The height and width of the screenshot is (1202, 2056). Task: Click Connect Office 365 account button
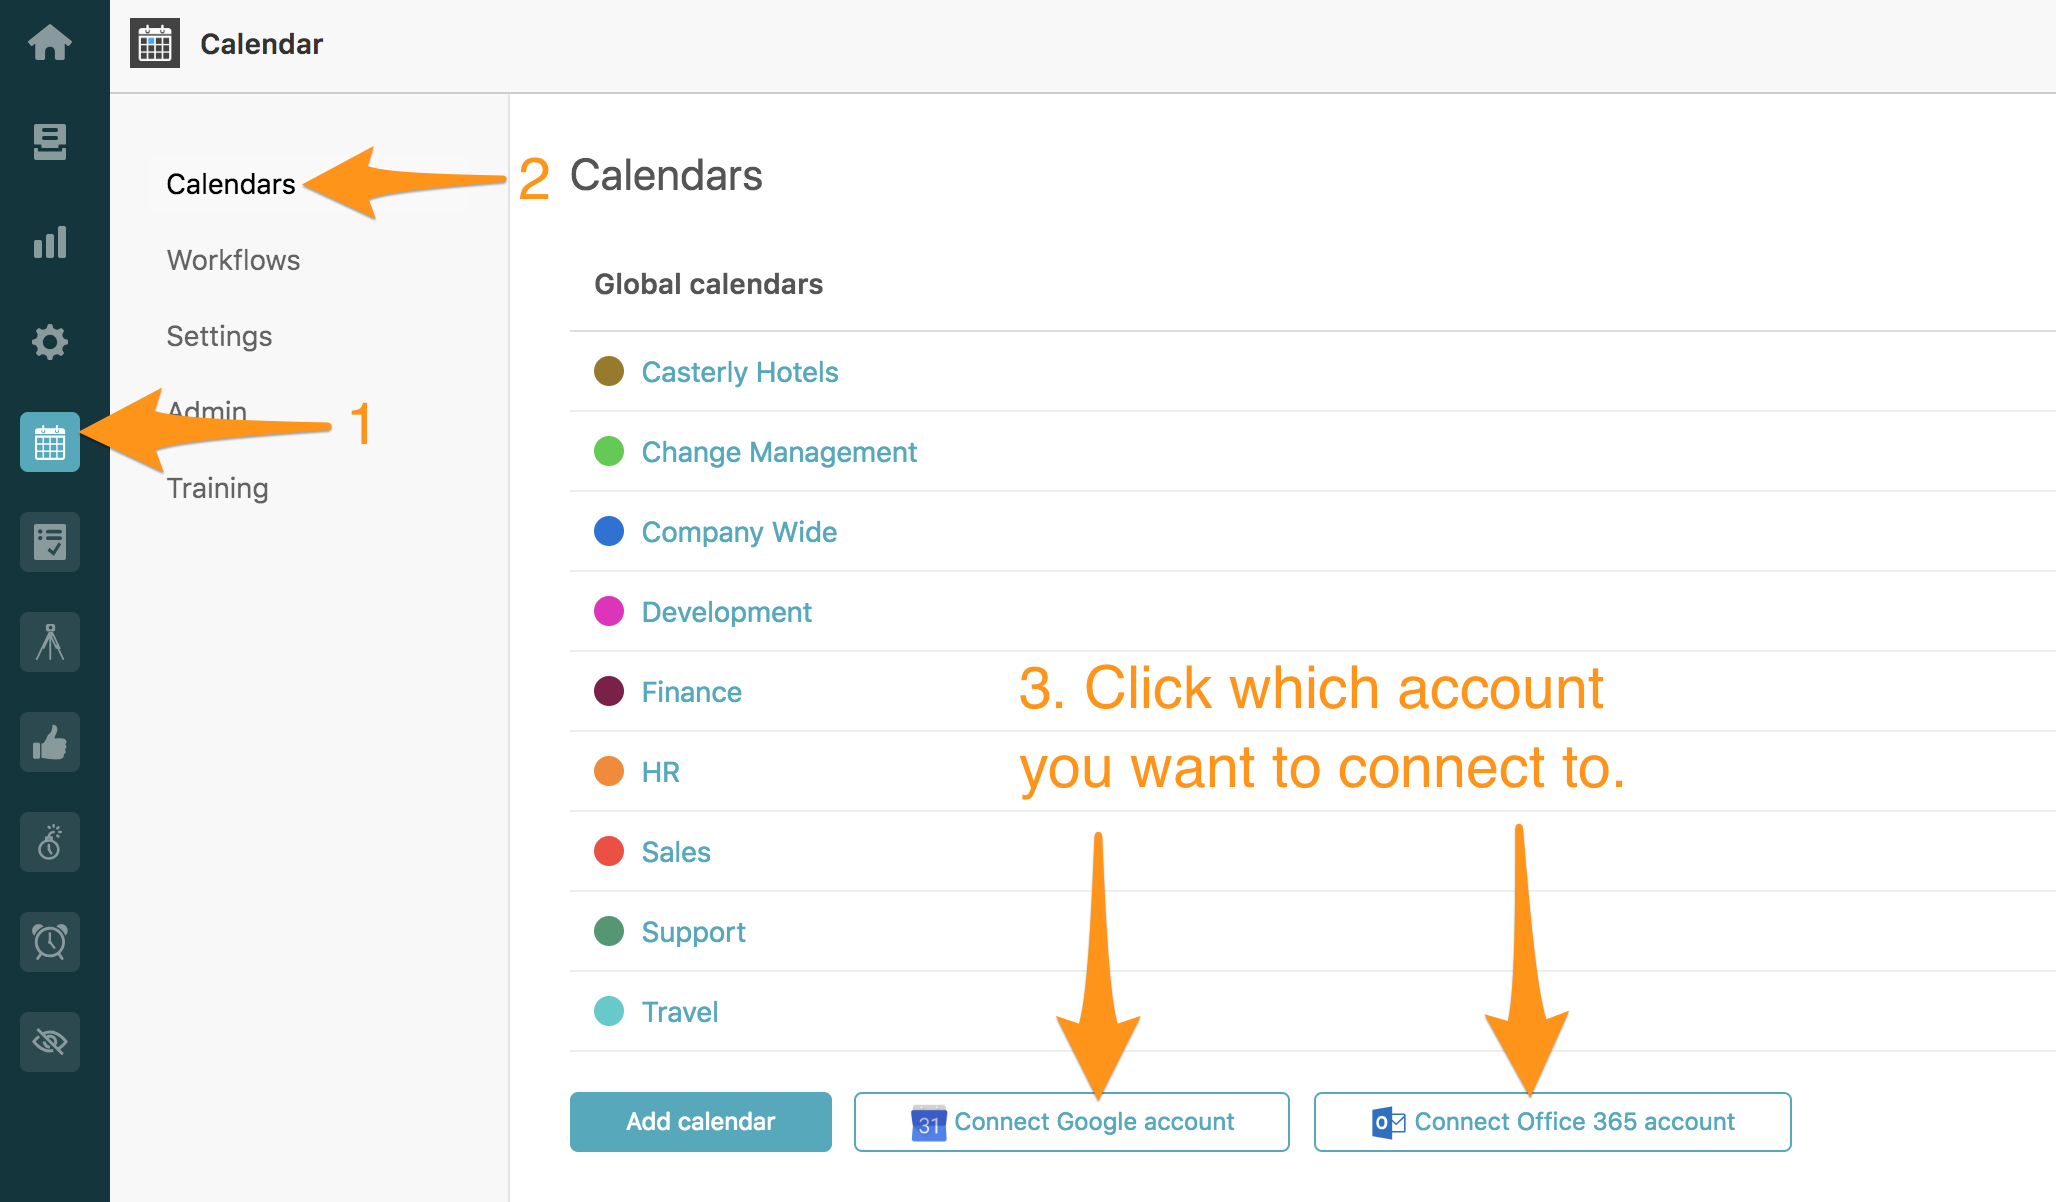[1552, 1122]
